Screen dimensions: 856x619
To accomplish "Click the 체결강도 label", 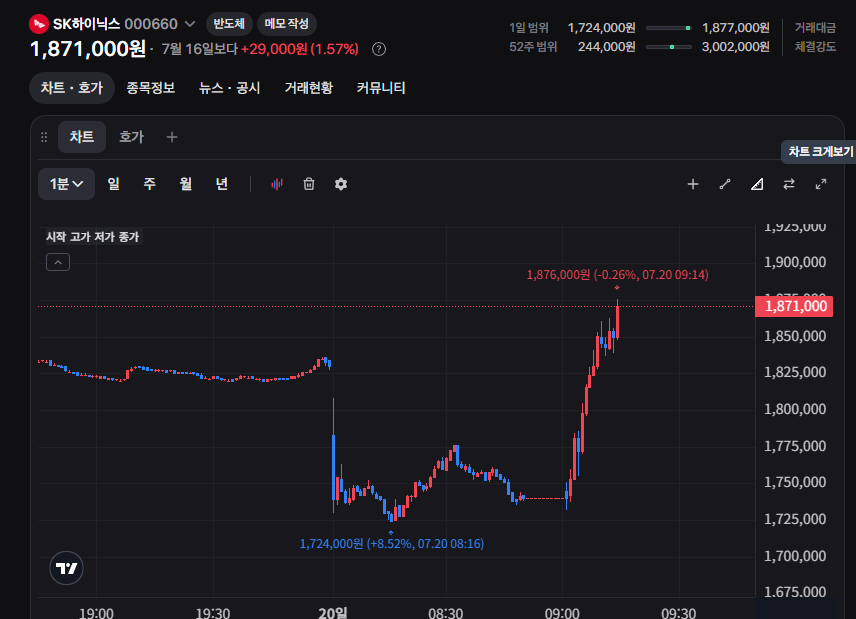I will pyautogui.click(x=815, y=47).
